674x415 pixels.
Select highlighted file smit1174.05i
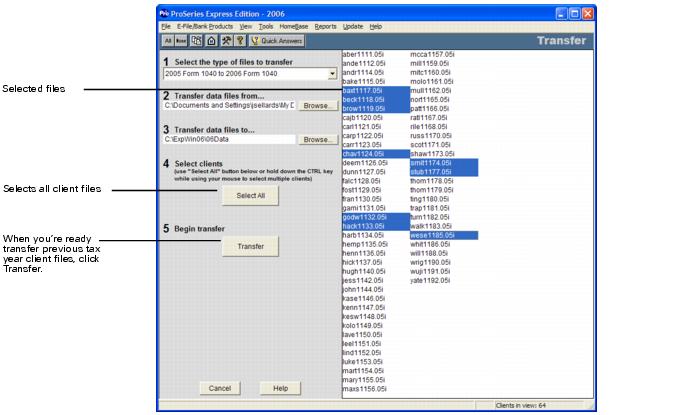coord(444,163)
